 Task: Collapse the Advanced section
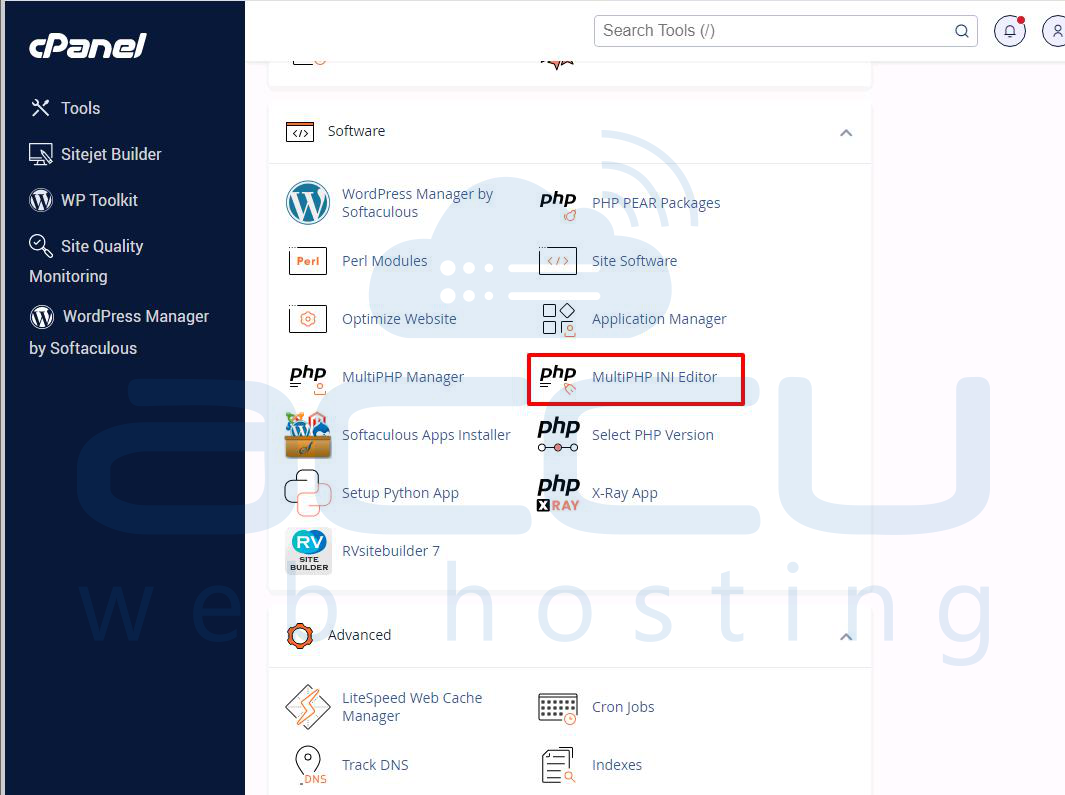[846, 637]
